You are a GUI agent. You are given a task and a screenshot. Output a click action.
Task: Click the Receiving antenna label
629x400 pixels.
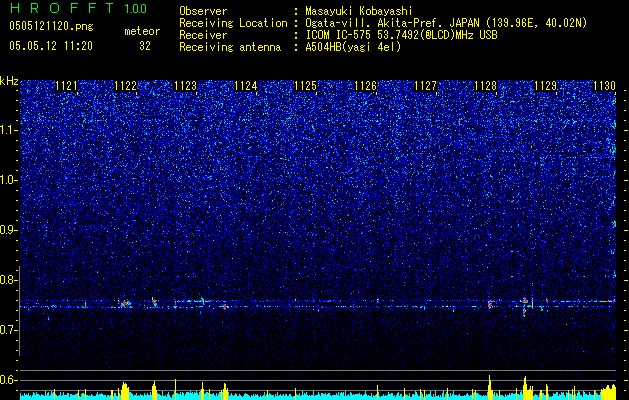tap(230, 47)
